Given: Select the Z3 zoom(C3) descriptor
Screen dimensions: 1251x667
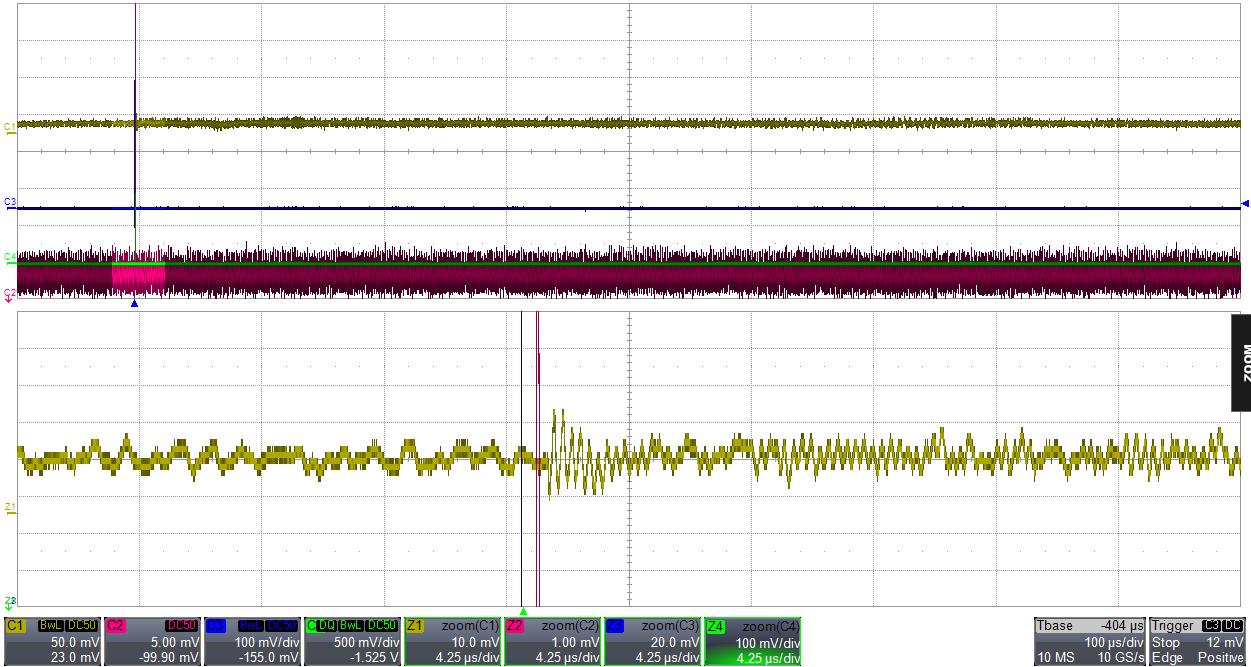Looking at the screenshot, I should pyautogui.click(x=652, y=641).
